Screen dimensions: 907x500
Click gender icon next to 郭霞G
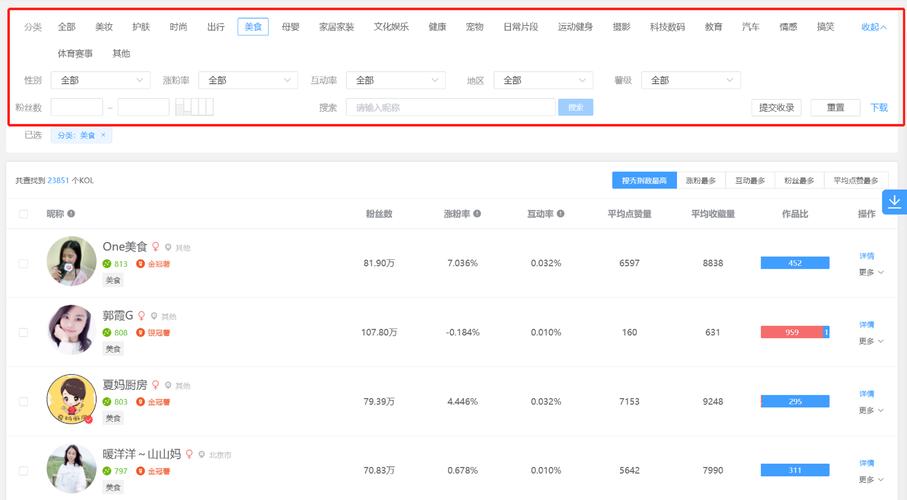(142, 315)
